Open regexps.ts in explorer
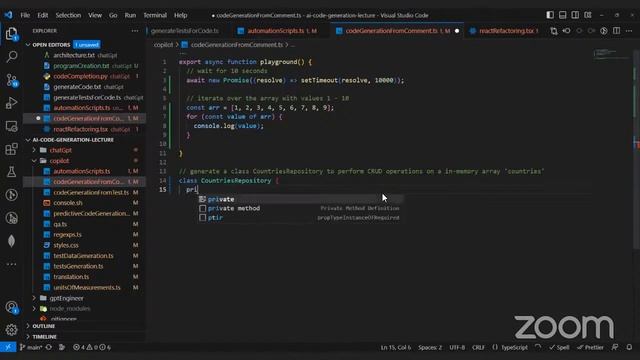The width and height of the screenshot is (640, 360). 67,235
